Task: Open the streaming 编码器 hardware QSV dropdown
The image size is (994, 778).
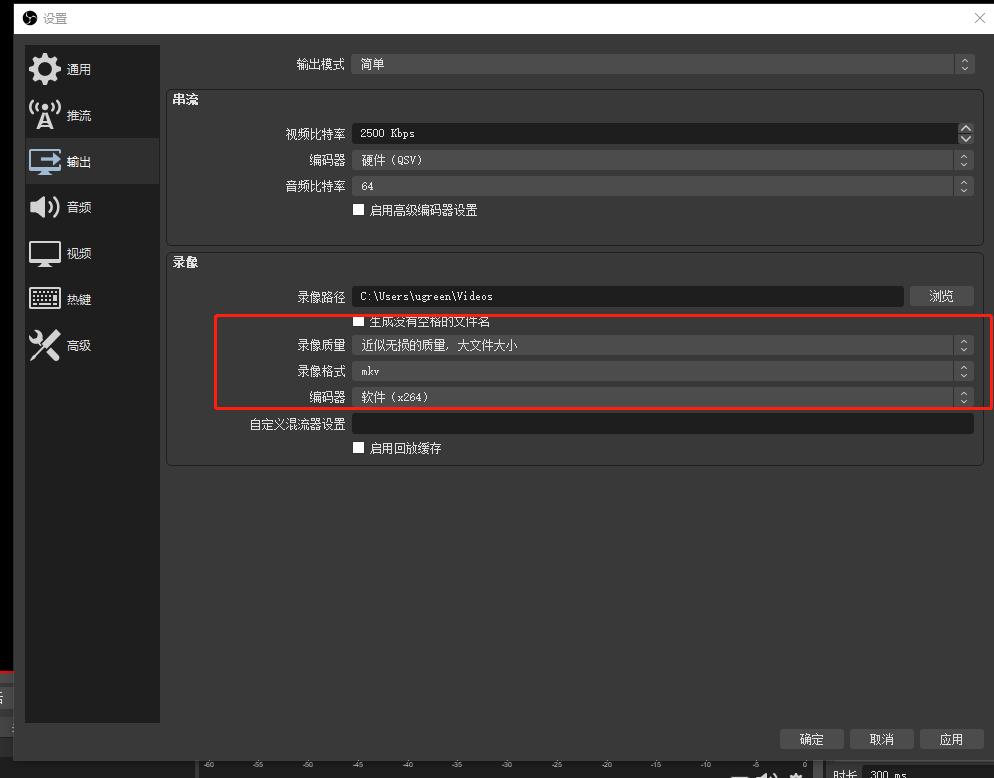Action: (x=655, y=159)
